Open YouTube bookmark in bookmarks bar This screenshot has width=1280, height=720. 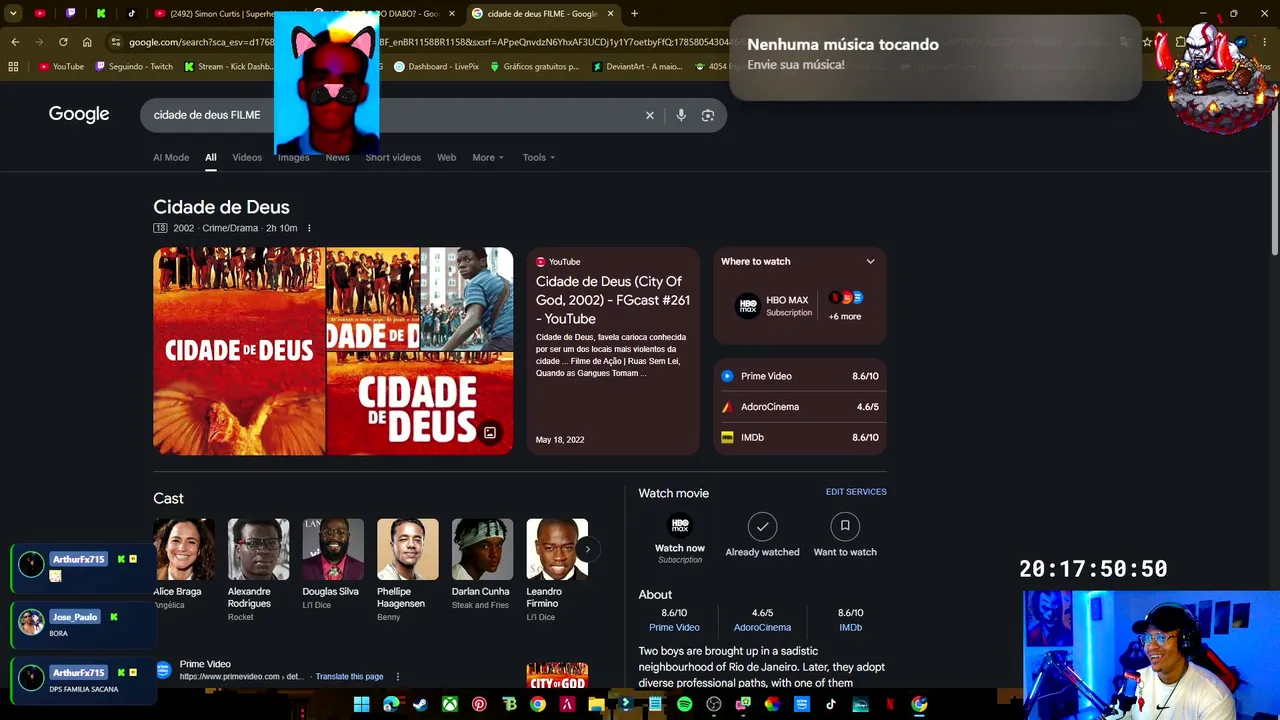[60, 67]
